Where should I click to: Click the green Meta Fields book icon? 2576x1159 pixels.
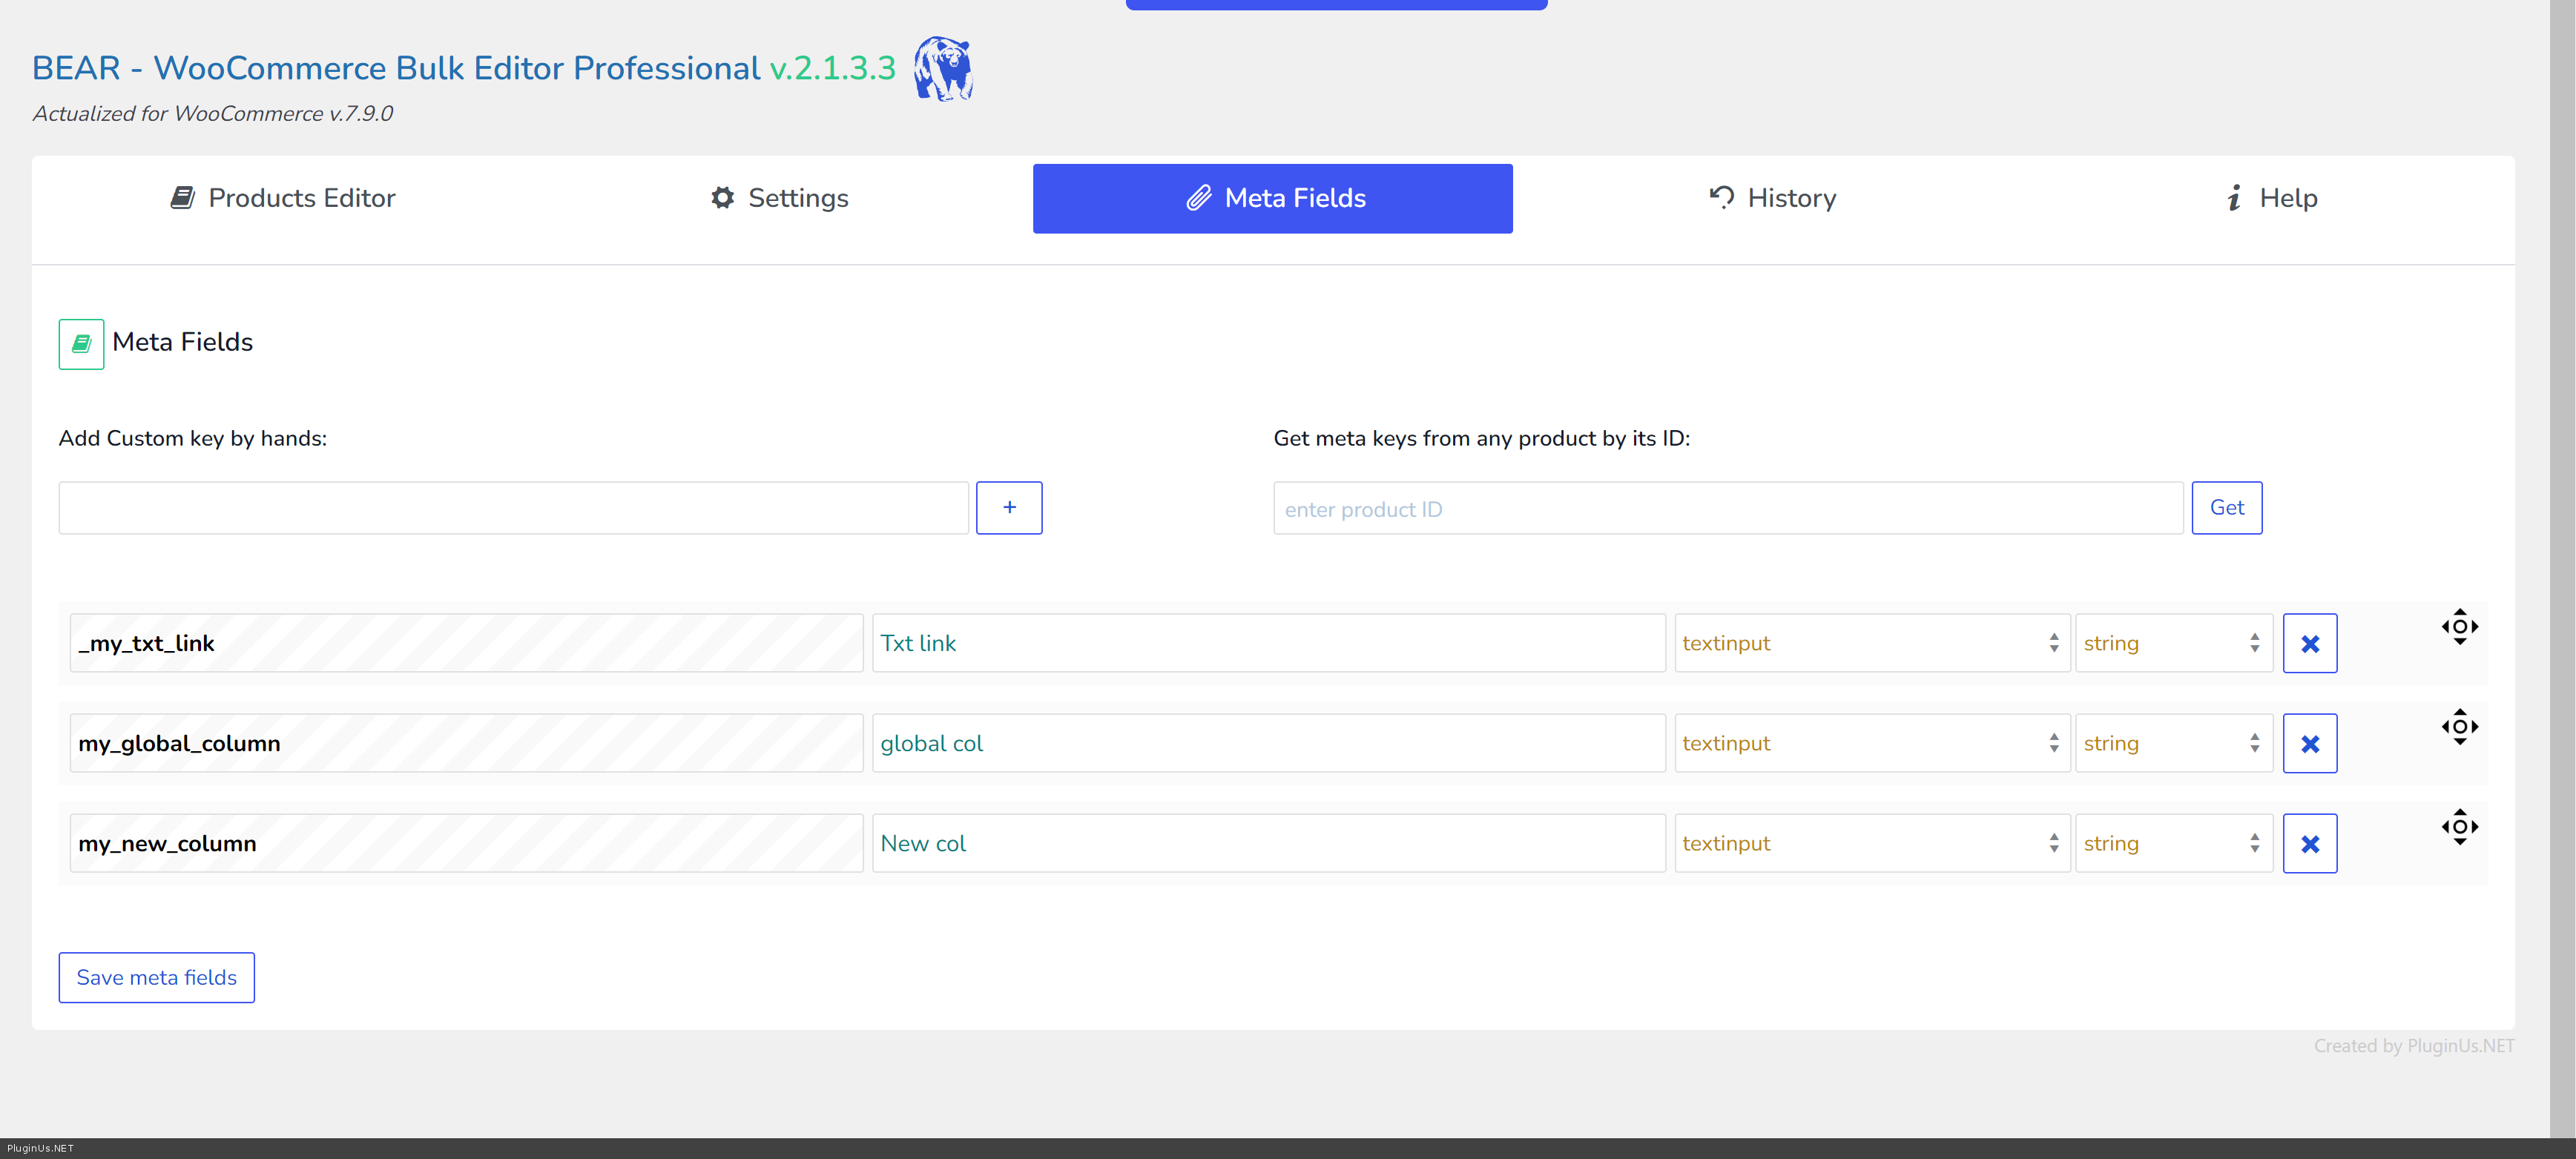click(x=81, y=344)
